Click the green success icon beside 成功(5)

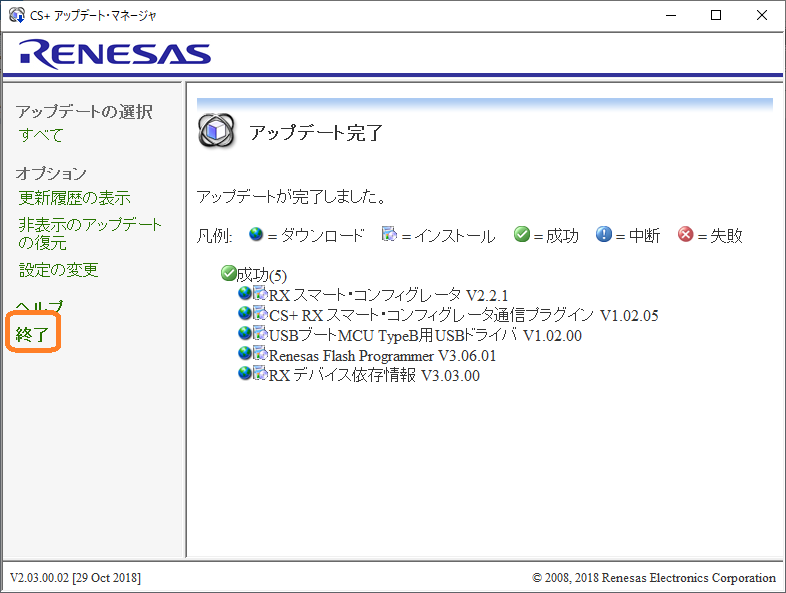coord(228,273)
